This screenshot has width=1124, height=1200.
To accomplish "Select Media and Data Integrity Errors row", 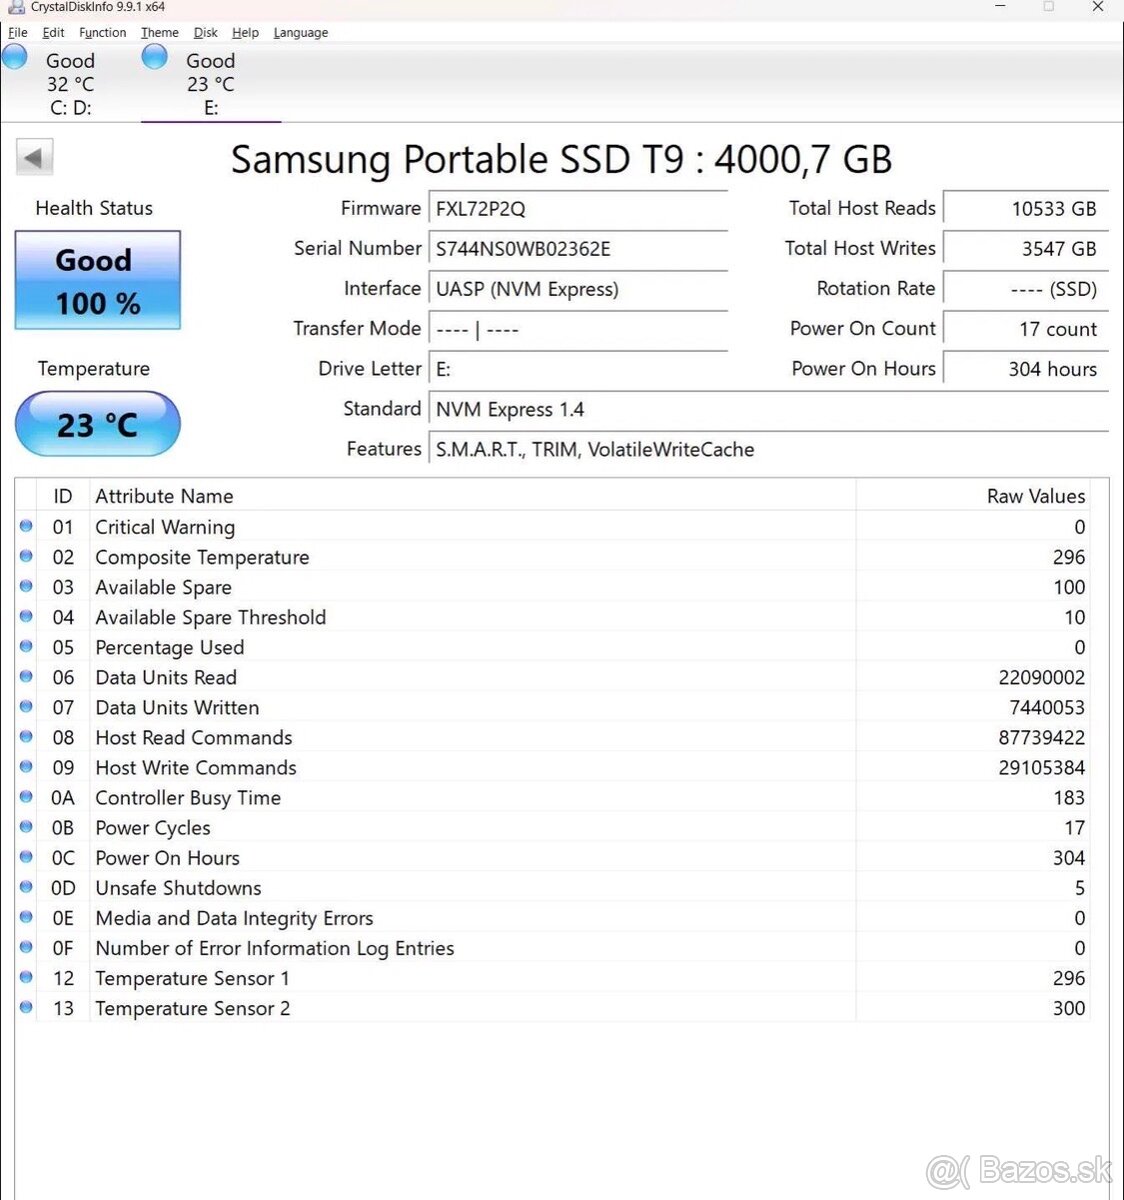I will (553, 918).
